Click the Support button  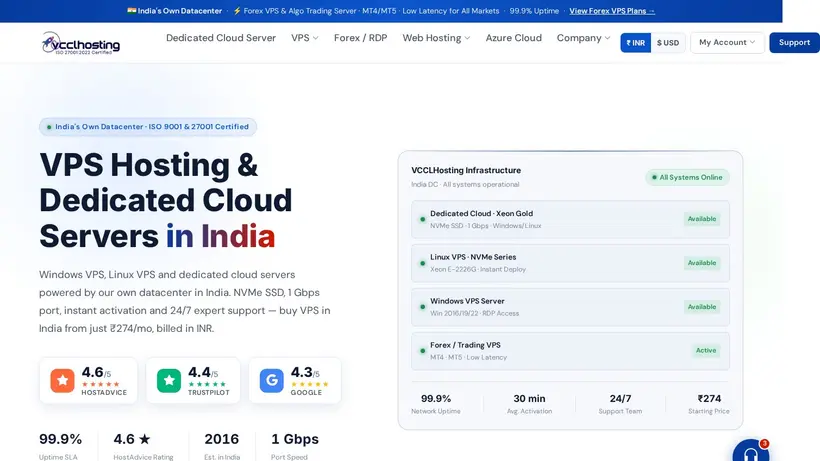794,42
